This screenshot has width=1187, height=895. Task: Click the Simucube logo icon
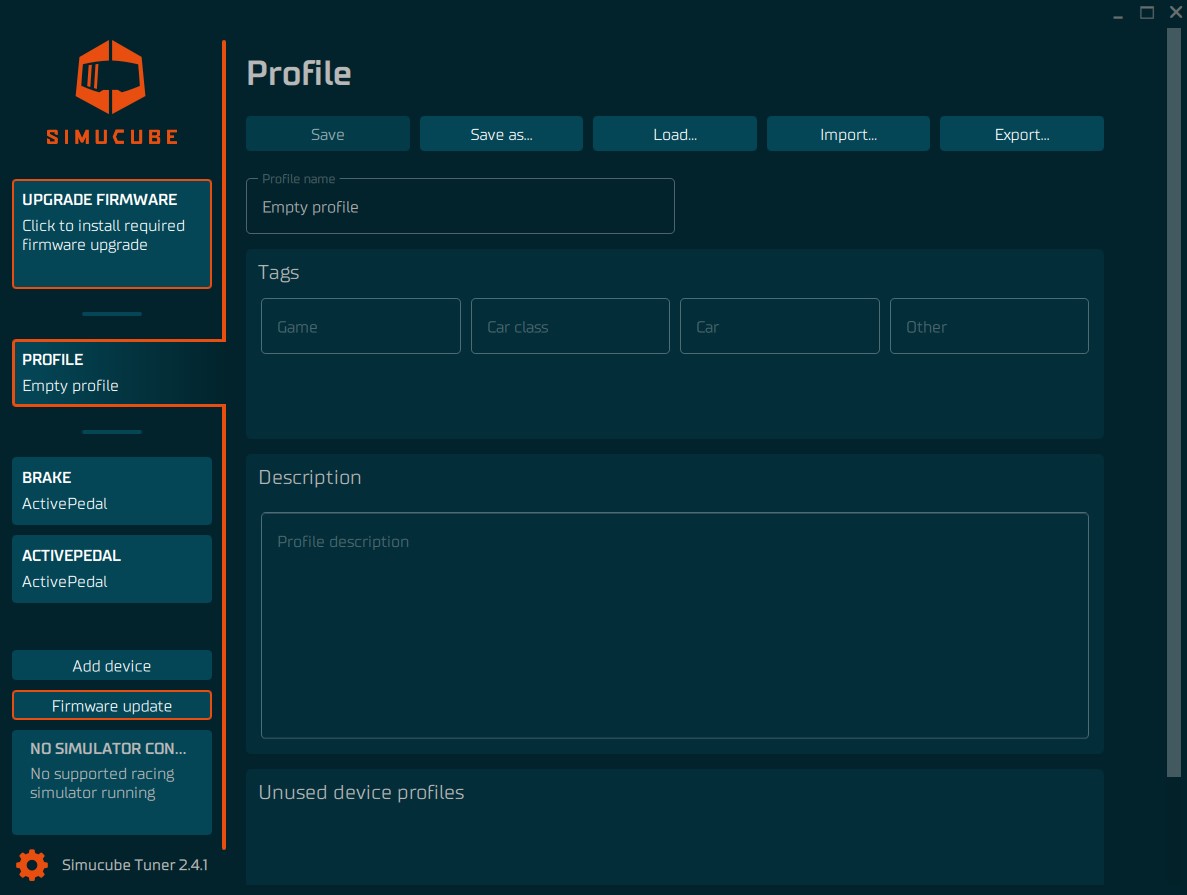111,77
